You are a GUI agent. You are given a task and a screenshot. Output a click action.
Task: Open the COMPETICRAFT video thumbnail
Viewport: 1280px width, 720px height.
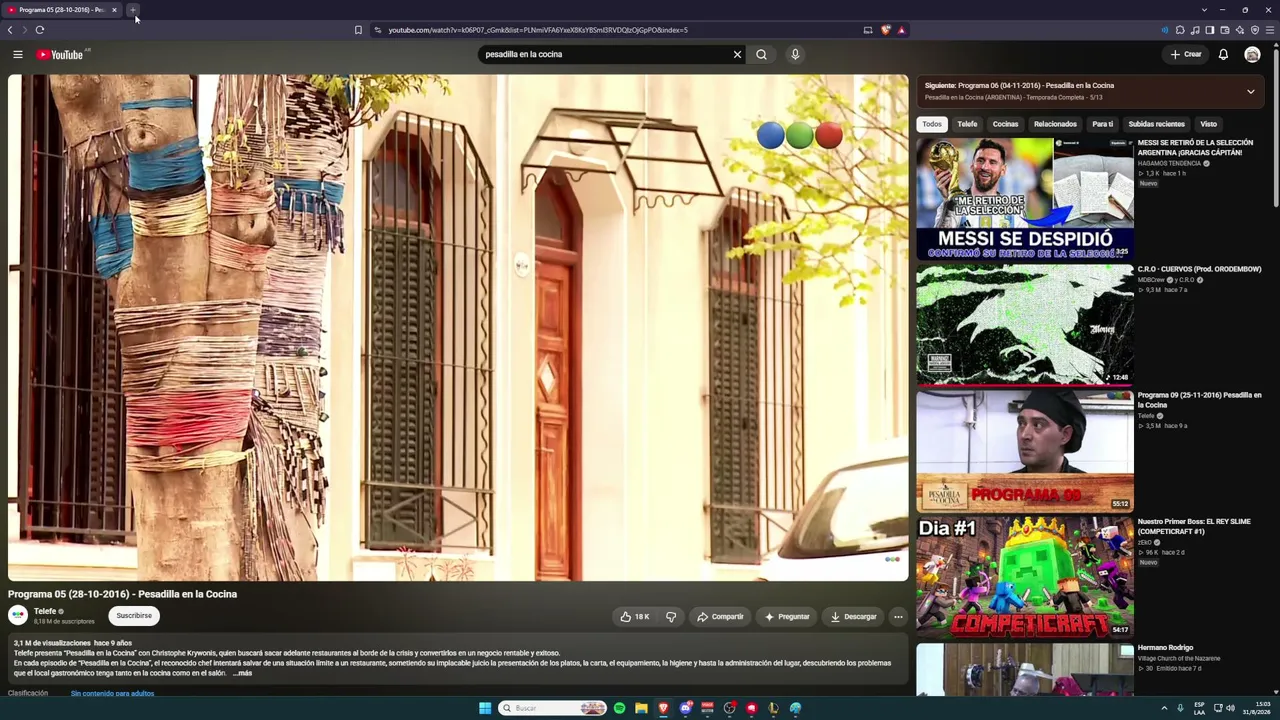pyautogui.click(x=1025, y=577)
